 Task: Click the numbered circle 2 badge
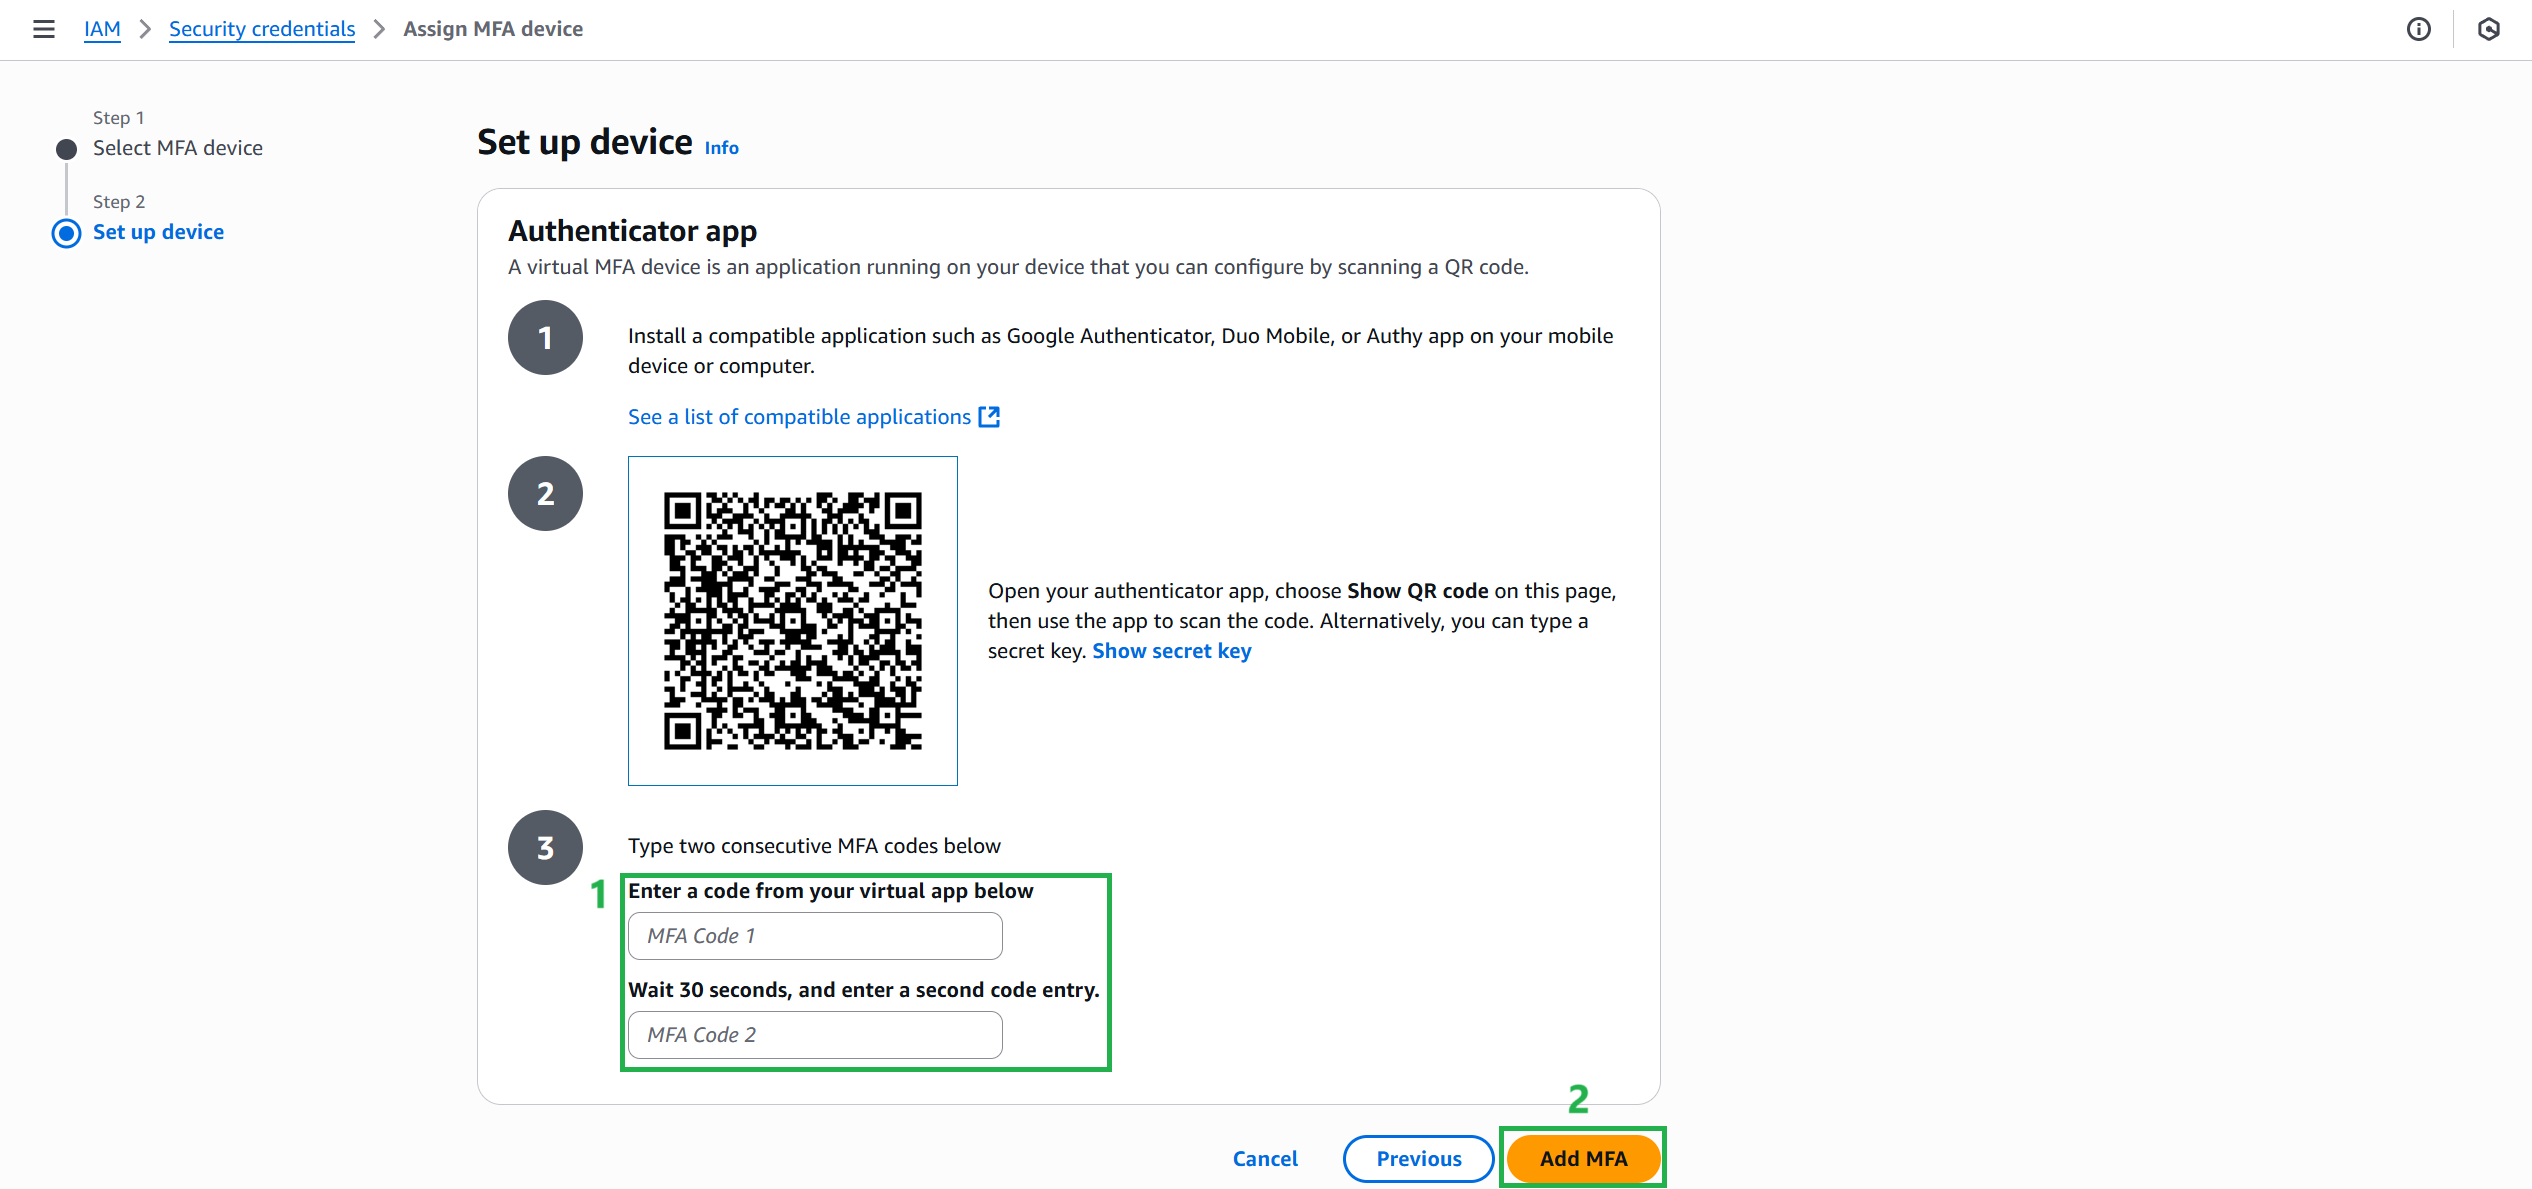point(545,494)
